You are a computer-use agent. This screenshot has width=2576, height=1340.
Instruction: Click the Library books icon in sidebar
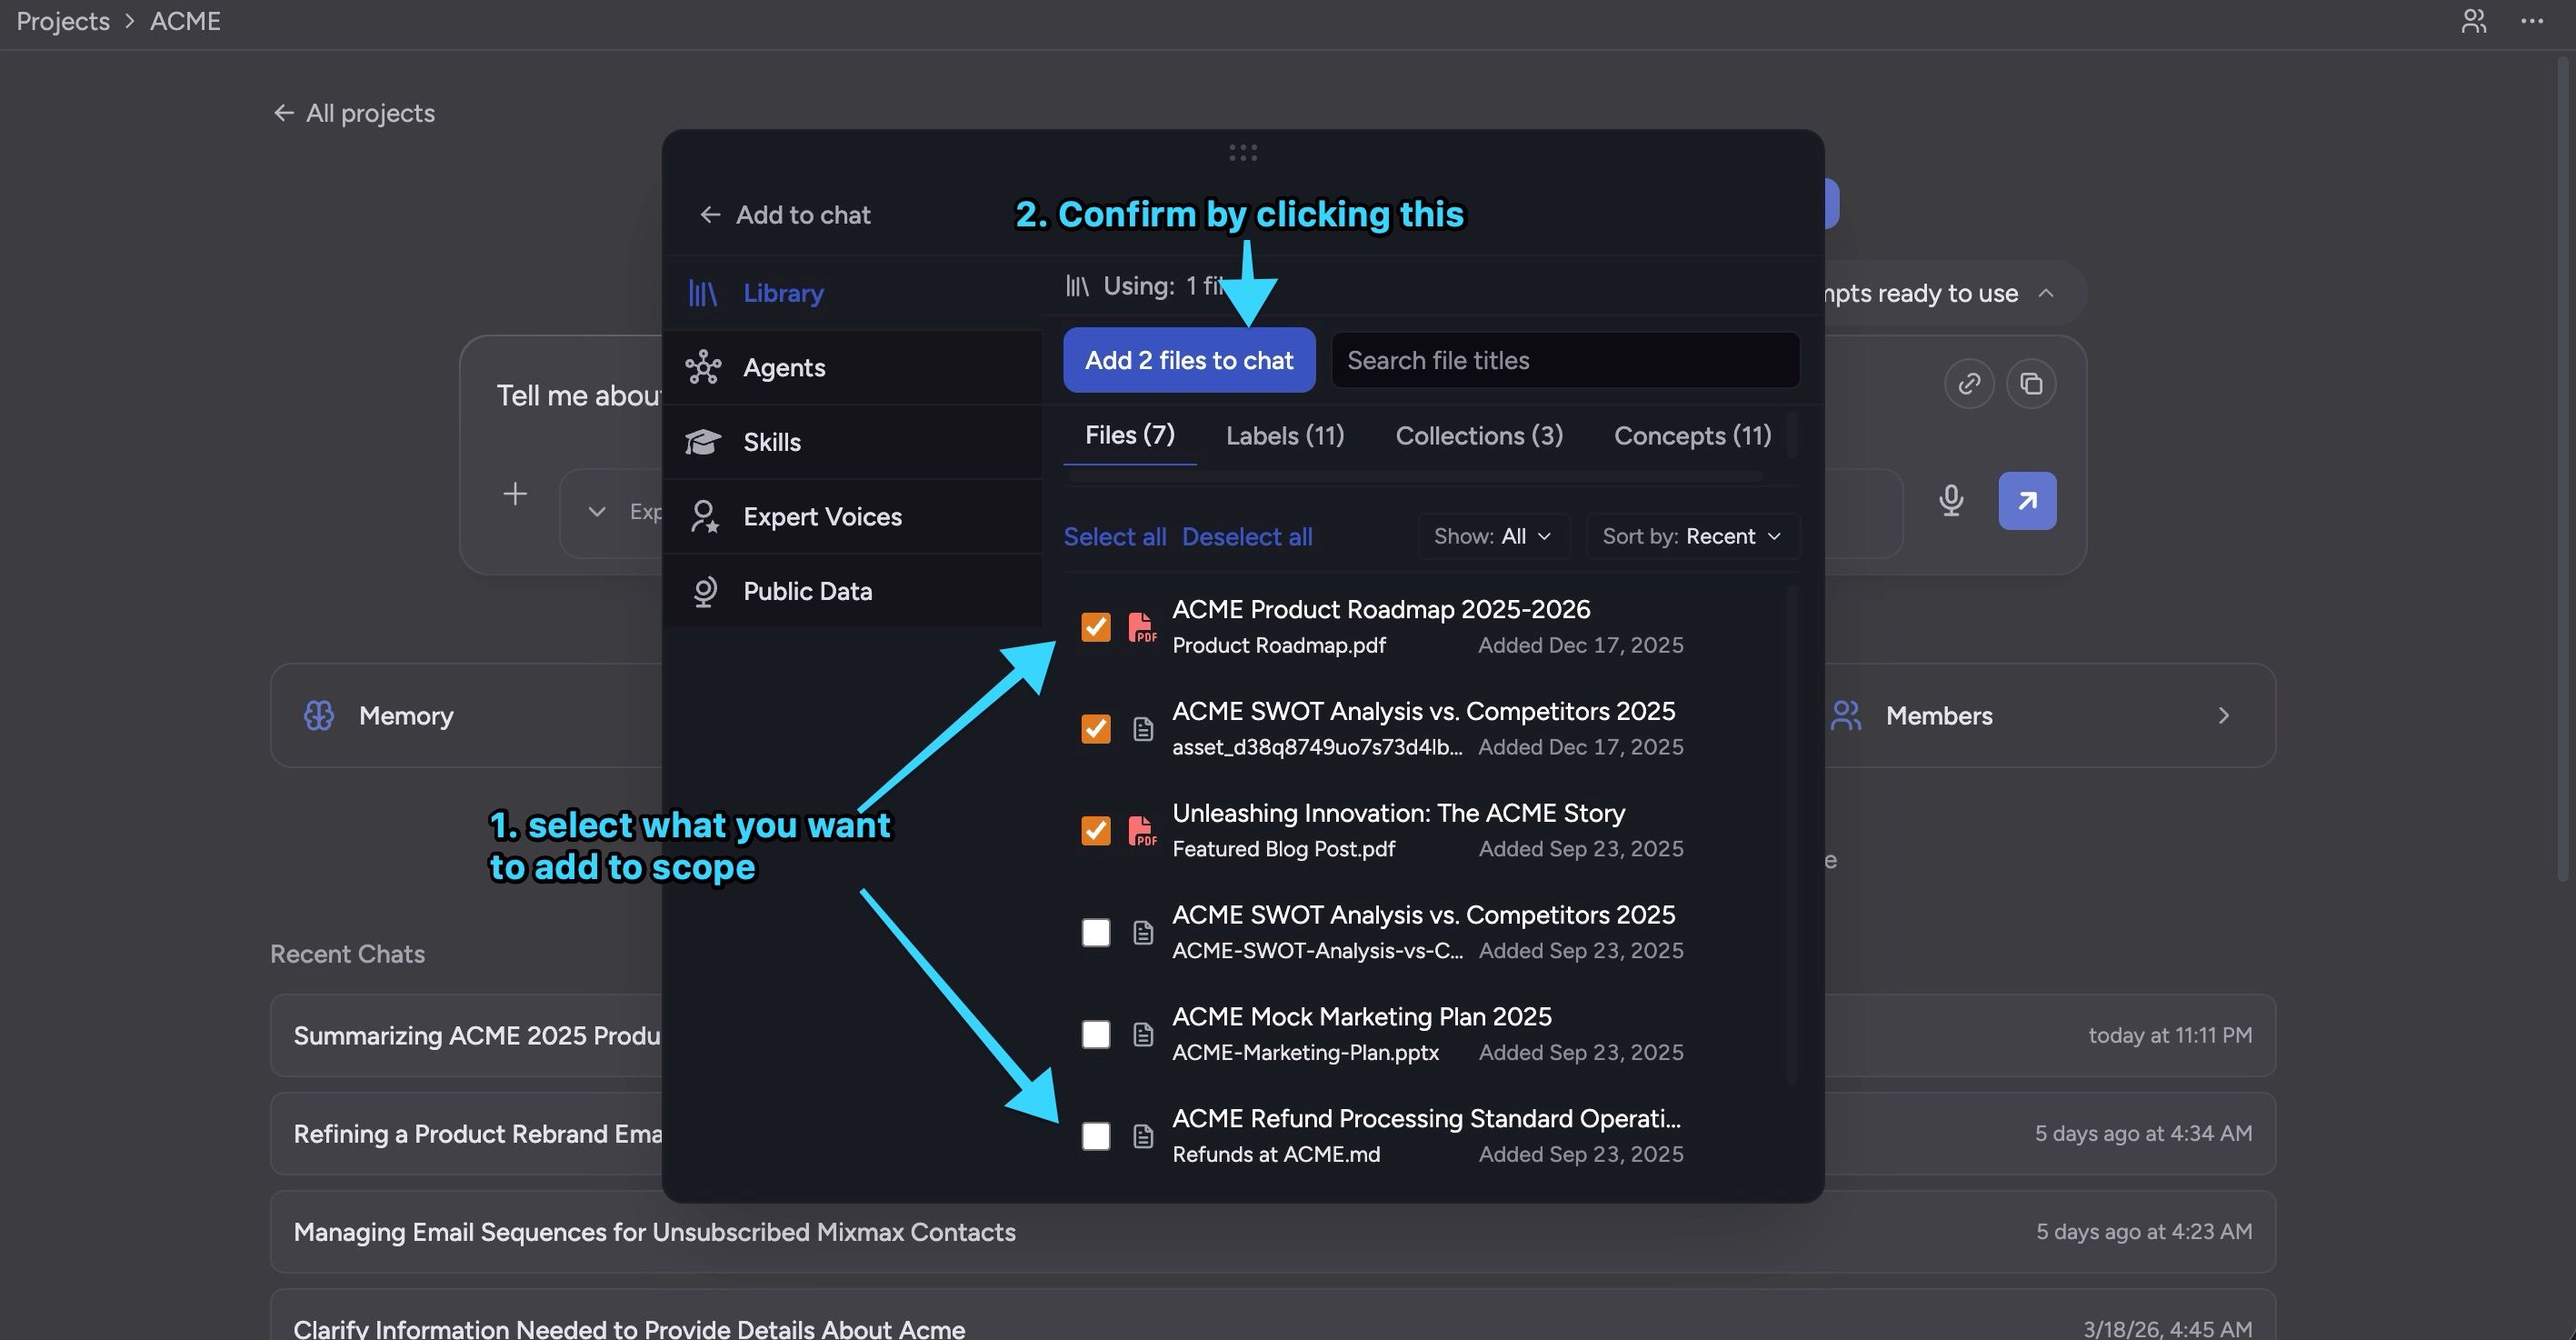(703, 293)
